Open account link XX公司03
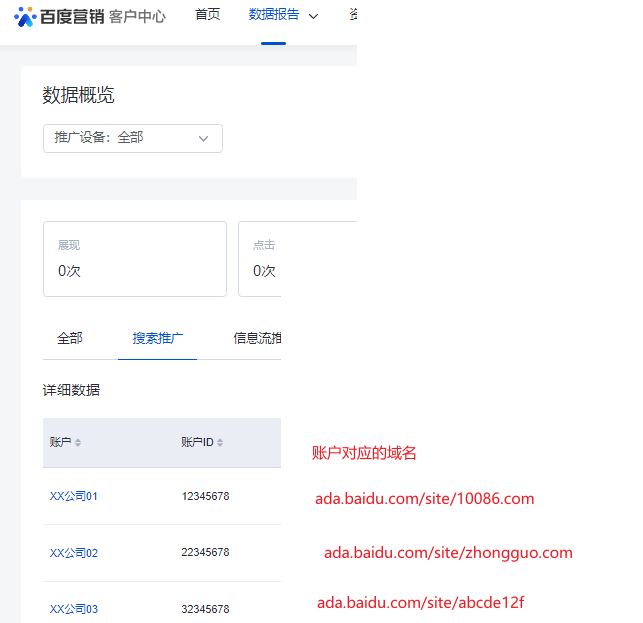 pyautogui.click(x=74, y=609)
